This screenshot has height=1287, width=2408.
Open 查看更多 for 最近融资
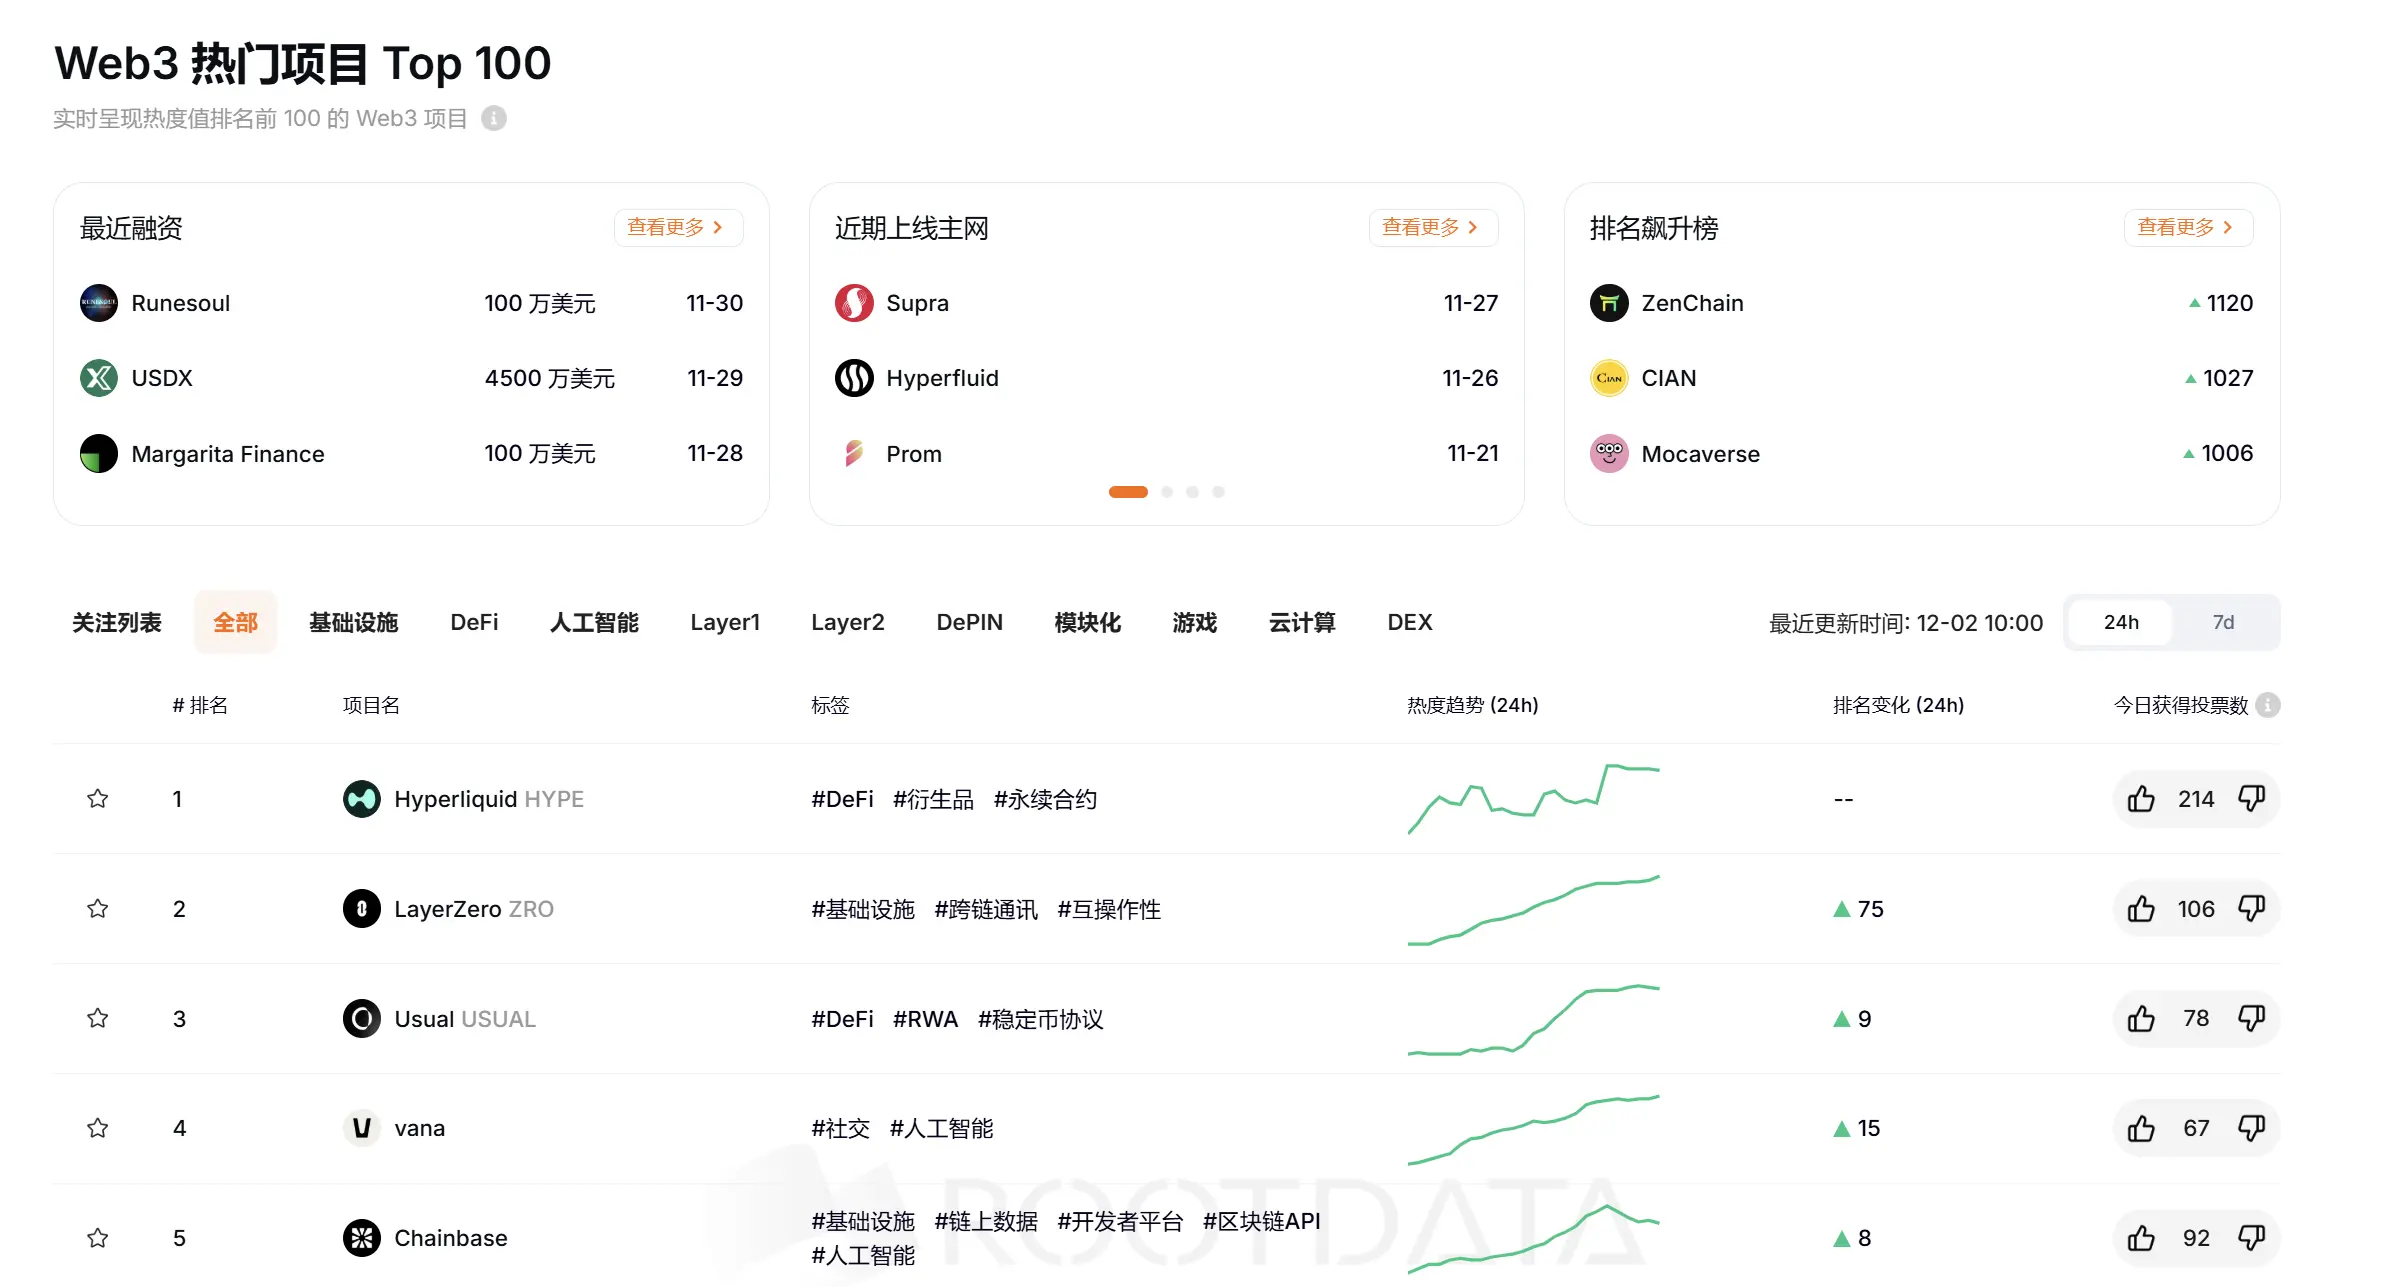678,227
